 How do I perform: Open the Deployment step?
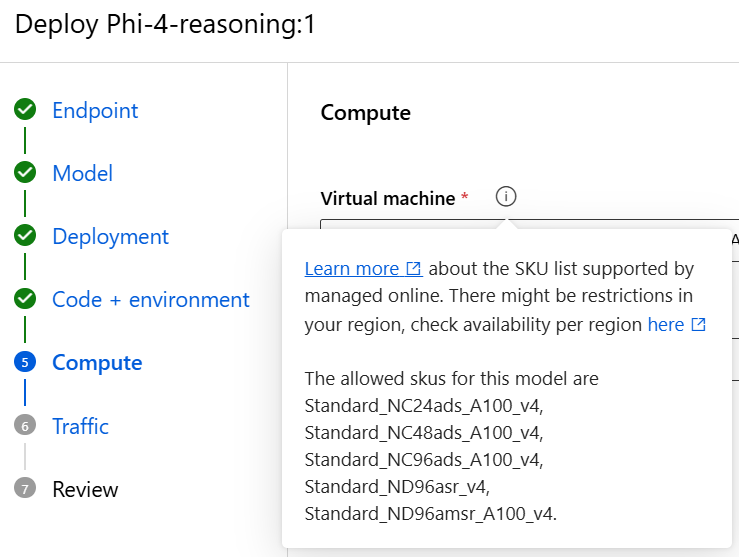110,237
